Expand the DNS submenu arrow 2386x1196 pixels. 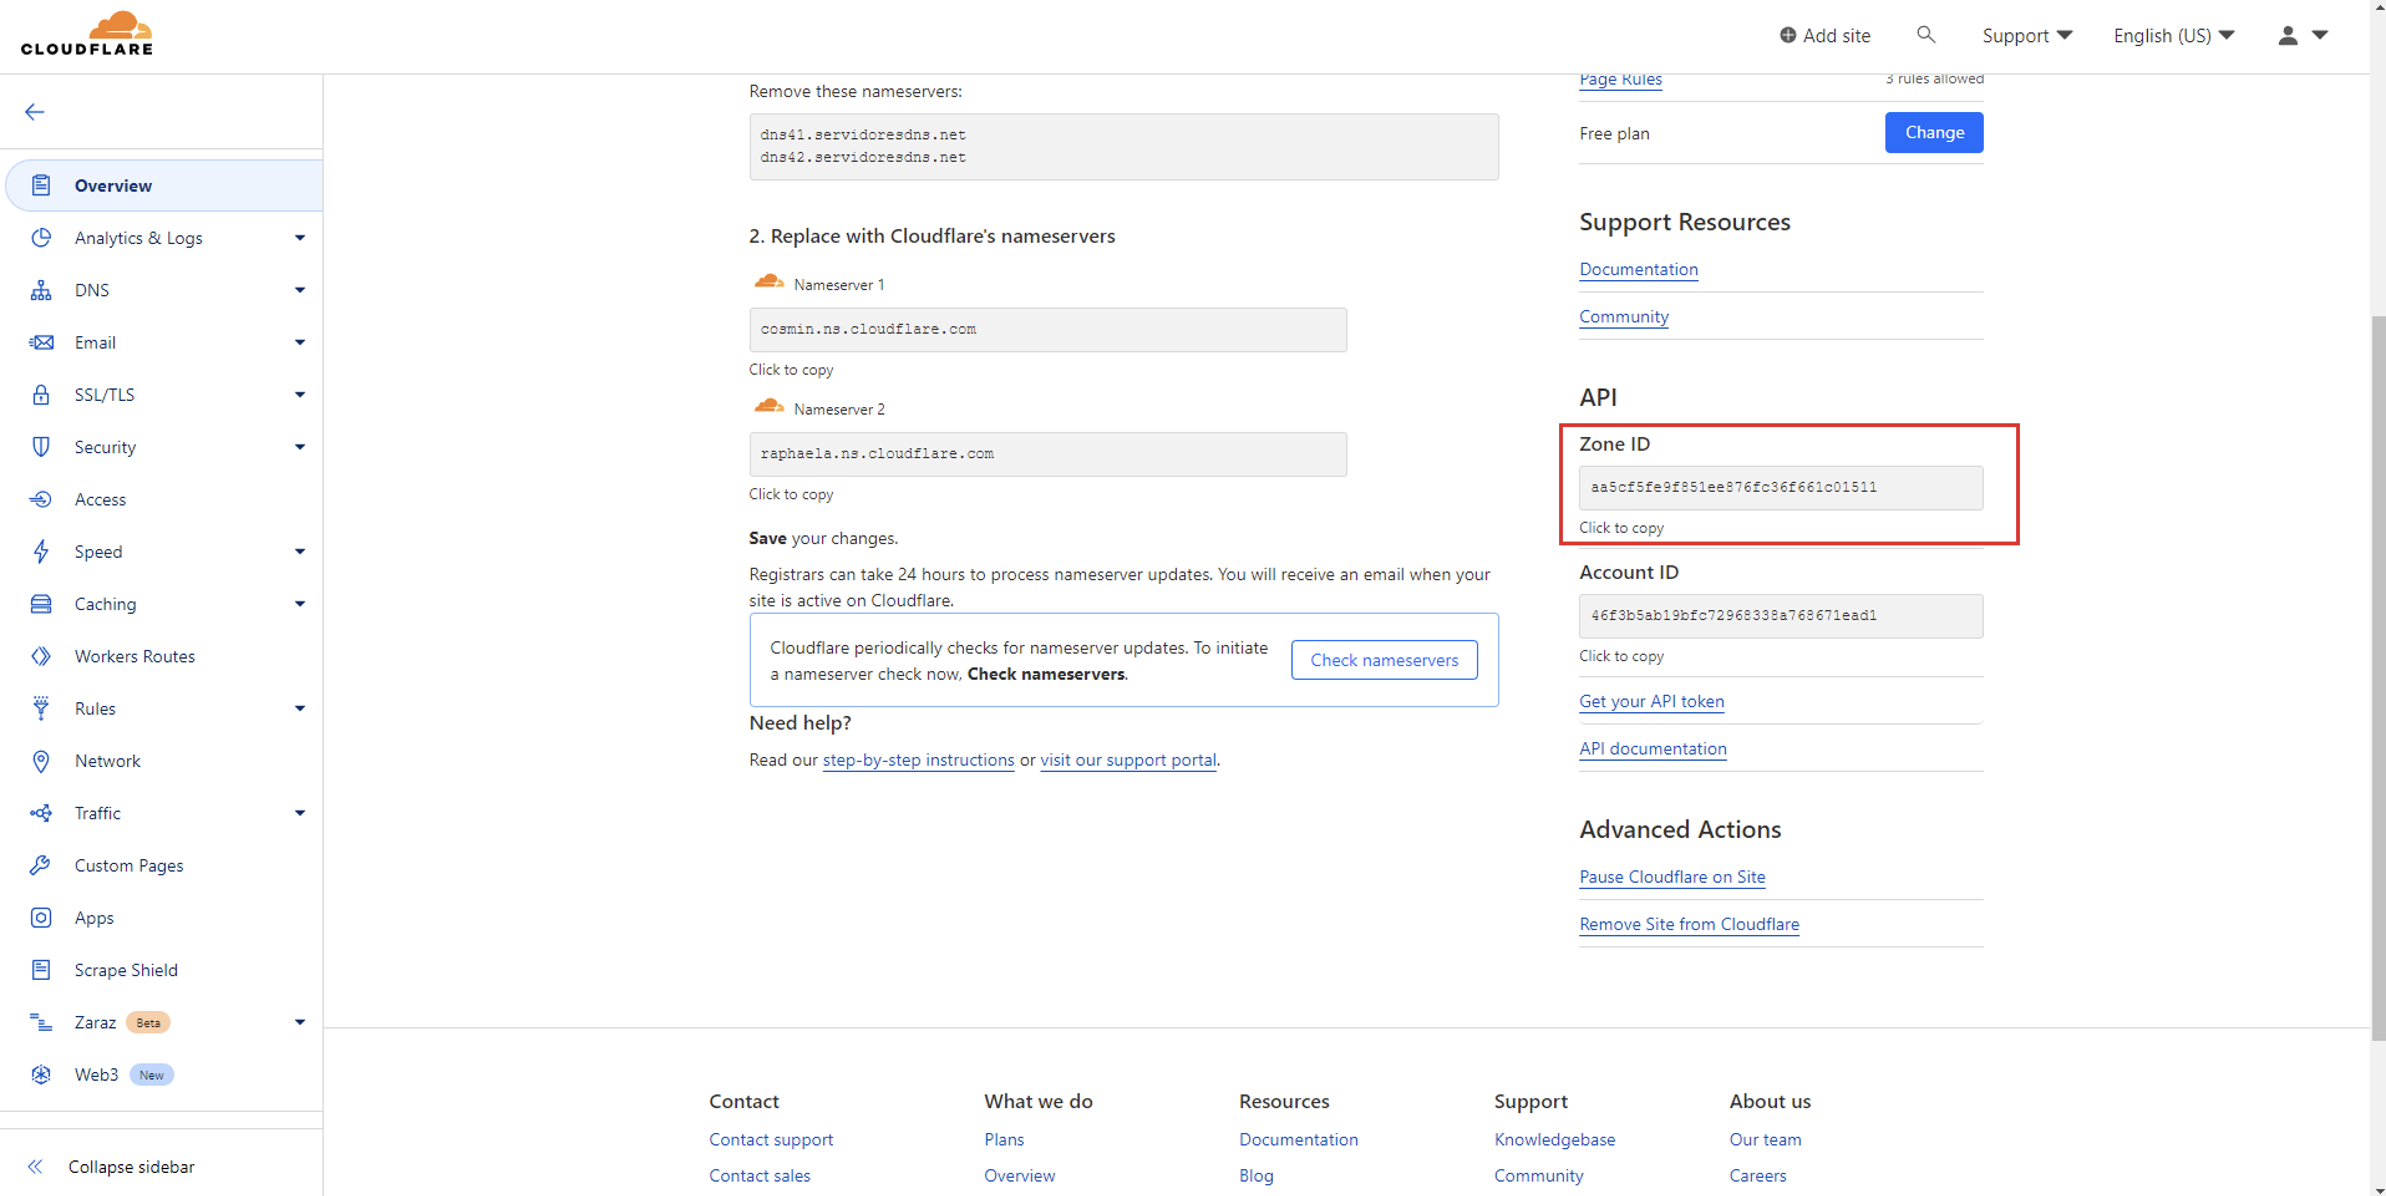tap(300, 290)
